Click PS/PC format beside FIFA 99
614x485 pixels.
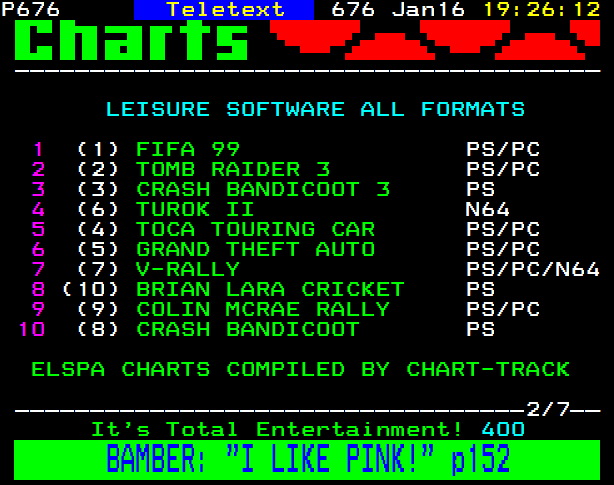click(503, 150)
